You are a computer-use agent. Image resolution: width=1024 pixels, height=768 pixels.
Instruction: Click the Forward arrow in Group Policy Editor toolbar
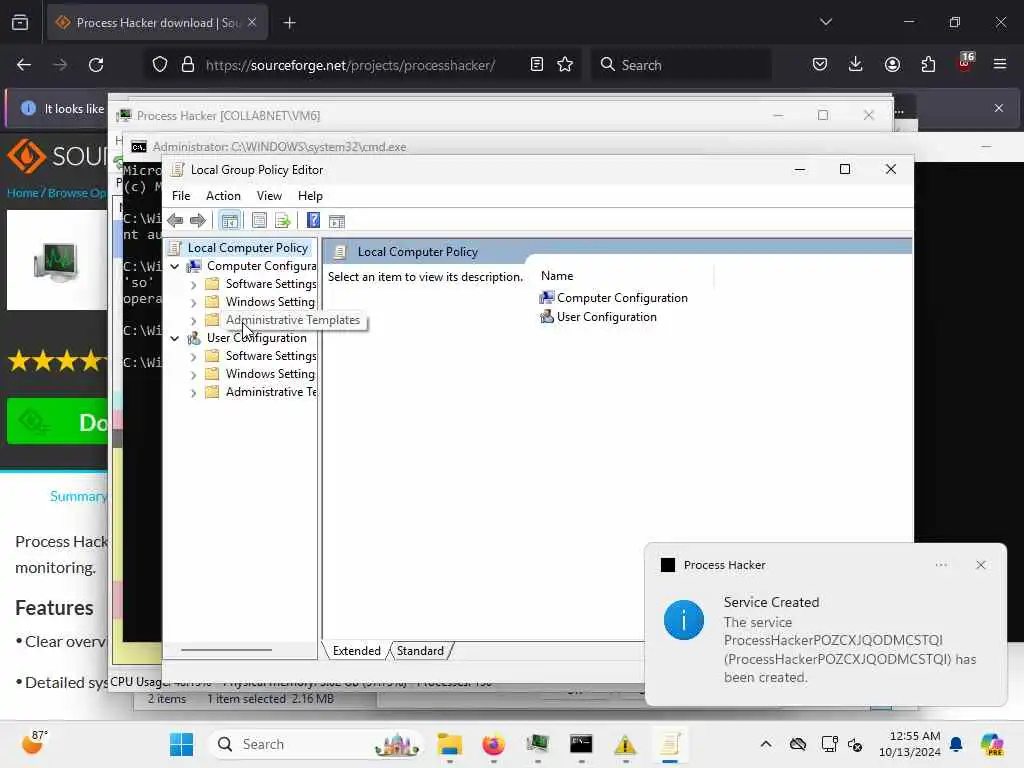tap(197, 221)
